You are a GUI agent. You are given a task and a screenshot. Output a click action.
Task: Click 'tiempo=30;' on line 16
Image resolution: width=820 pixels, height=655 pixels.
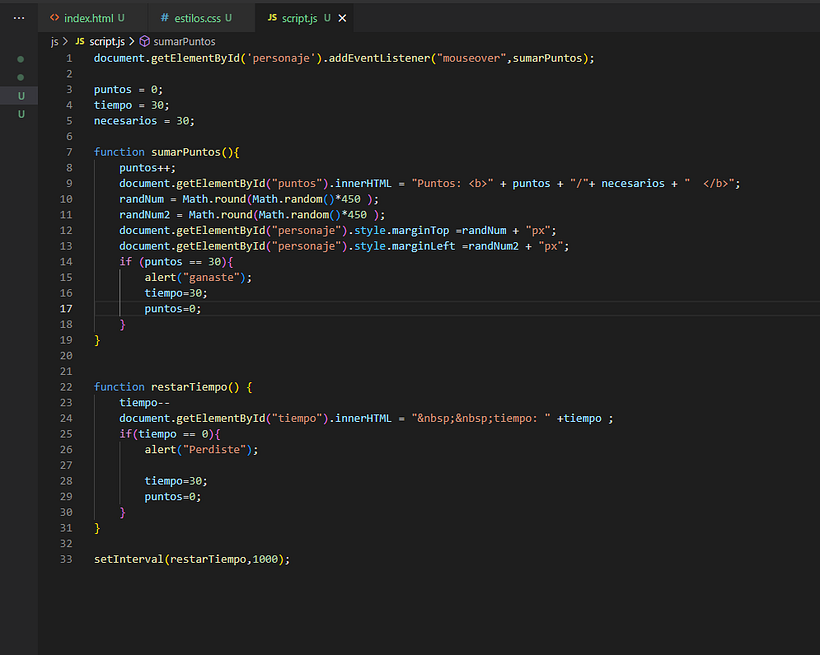coord(176,293)
